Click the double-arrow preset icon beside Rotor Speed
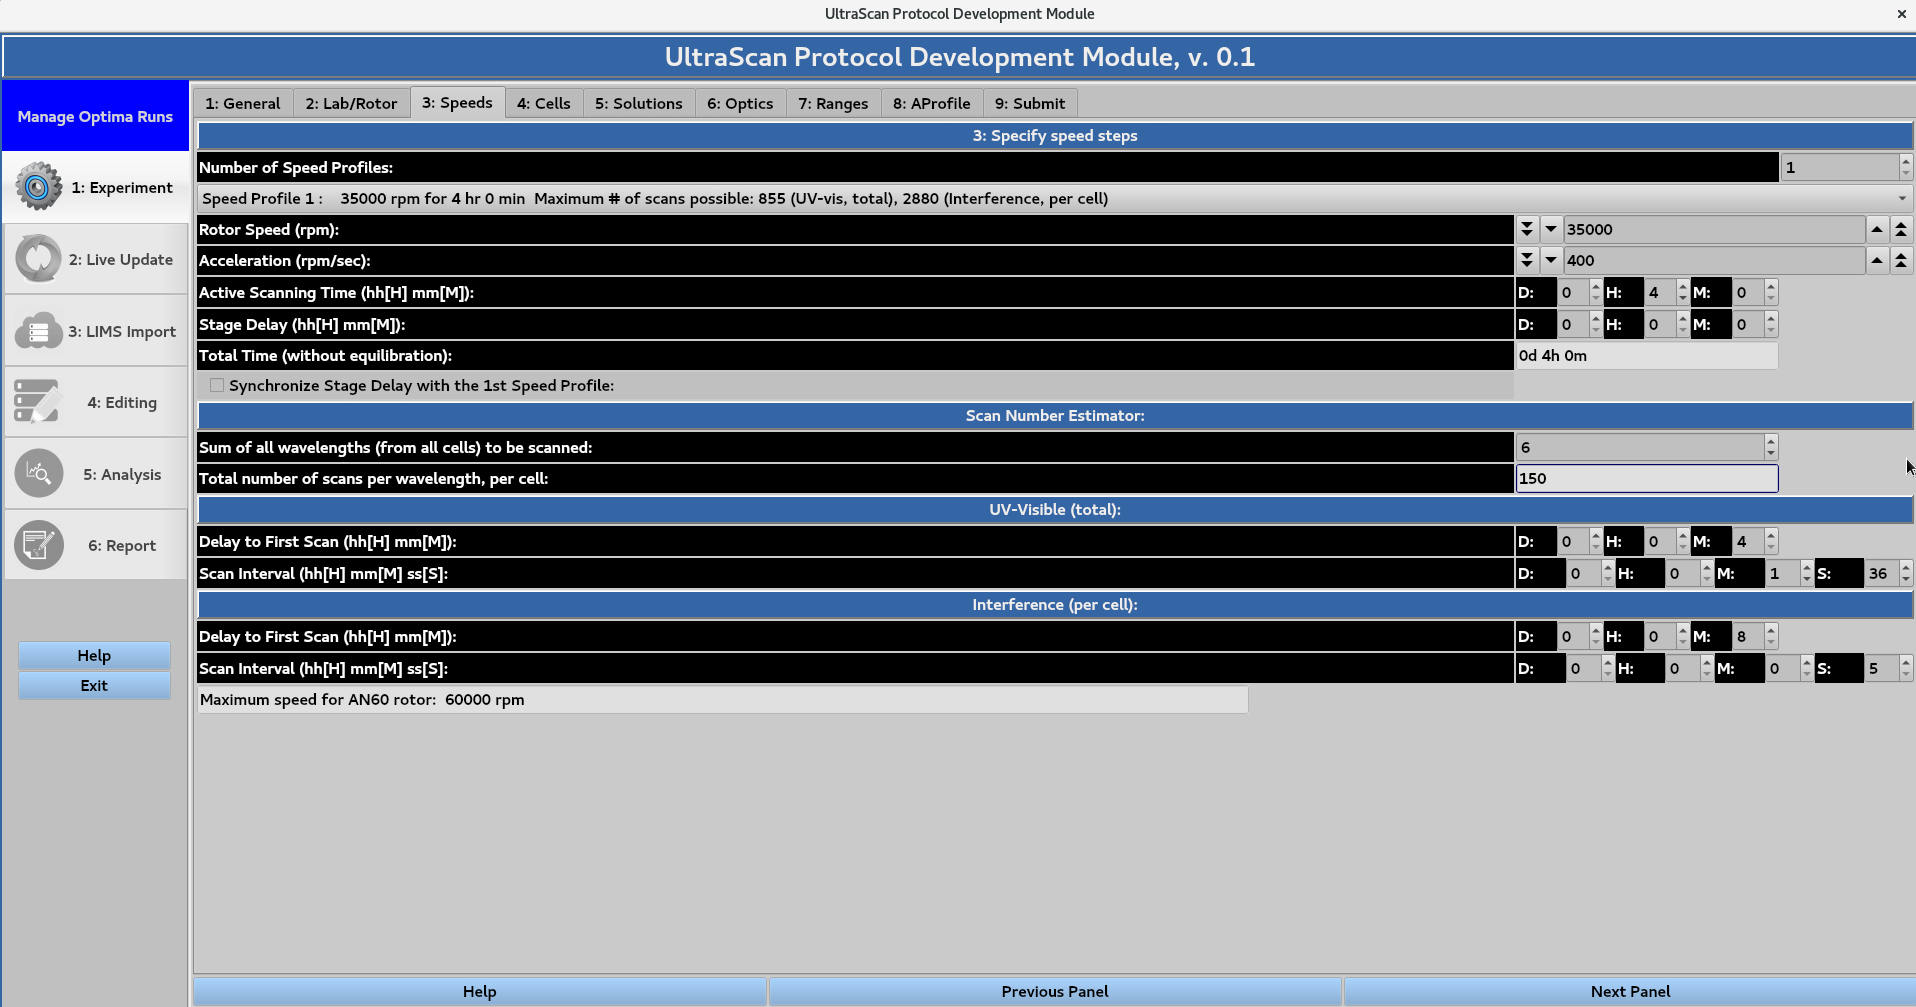 coord(1527,229)
